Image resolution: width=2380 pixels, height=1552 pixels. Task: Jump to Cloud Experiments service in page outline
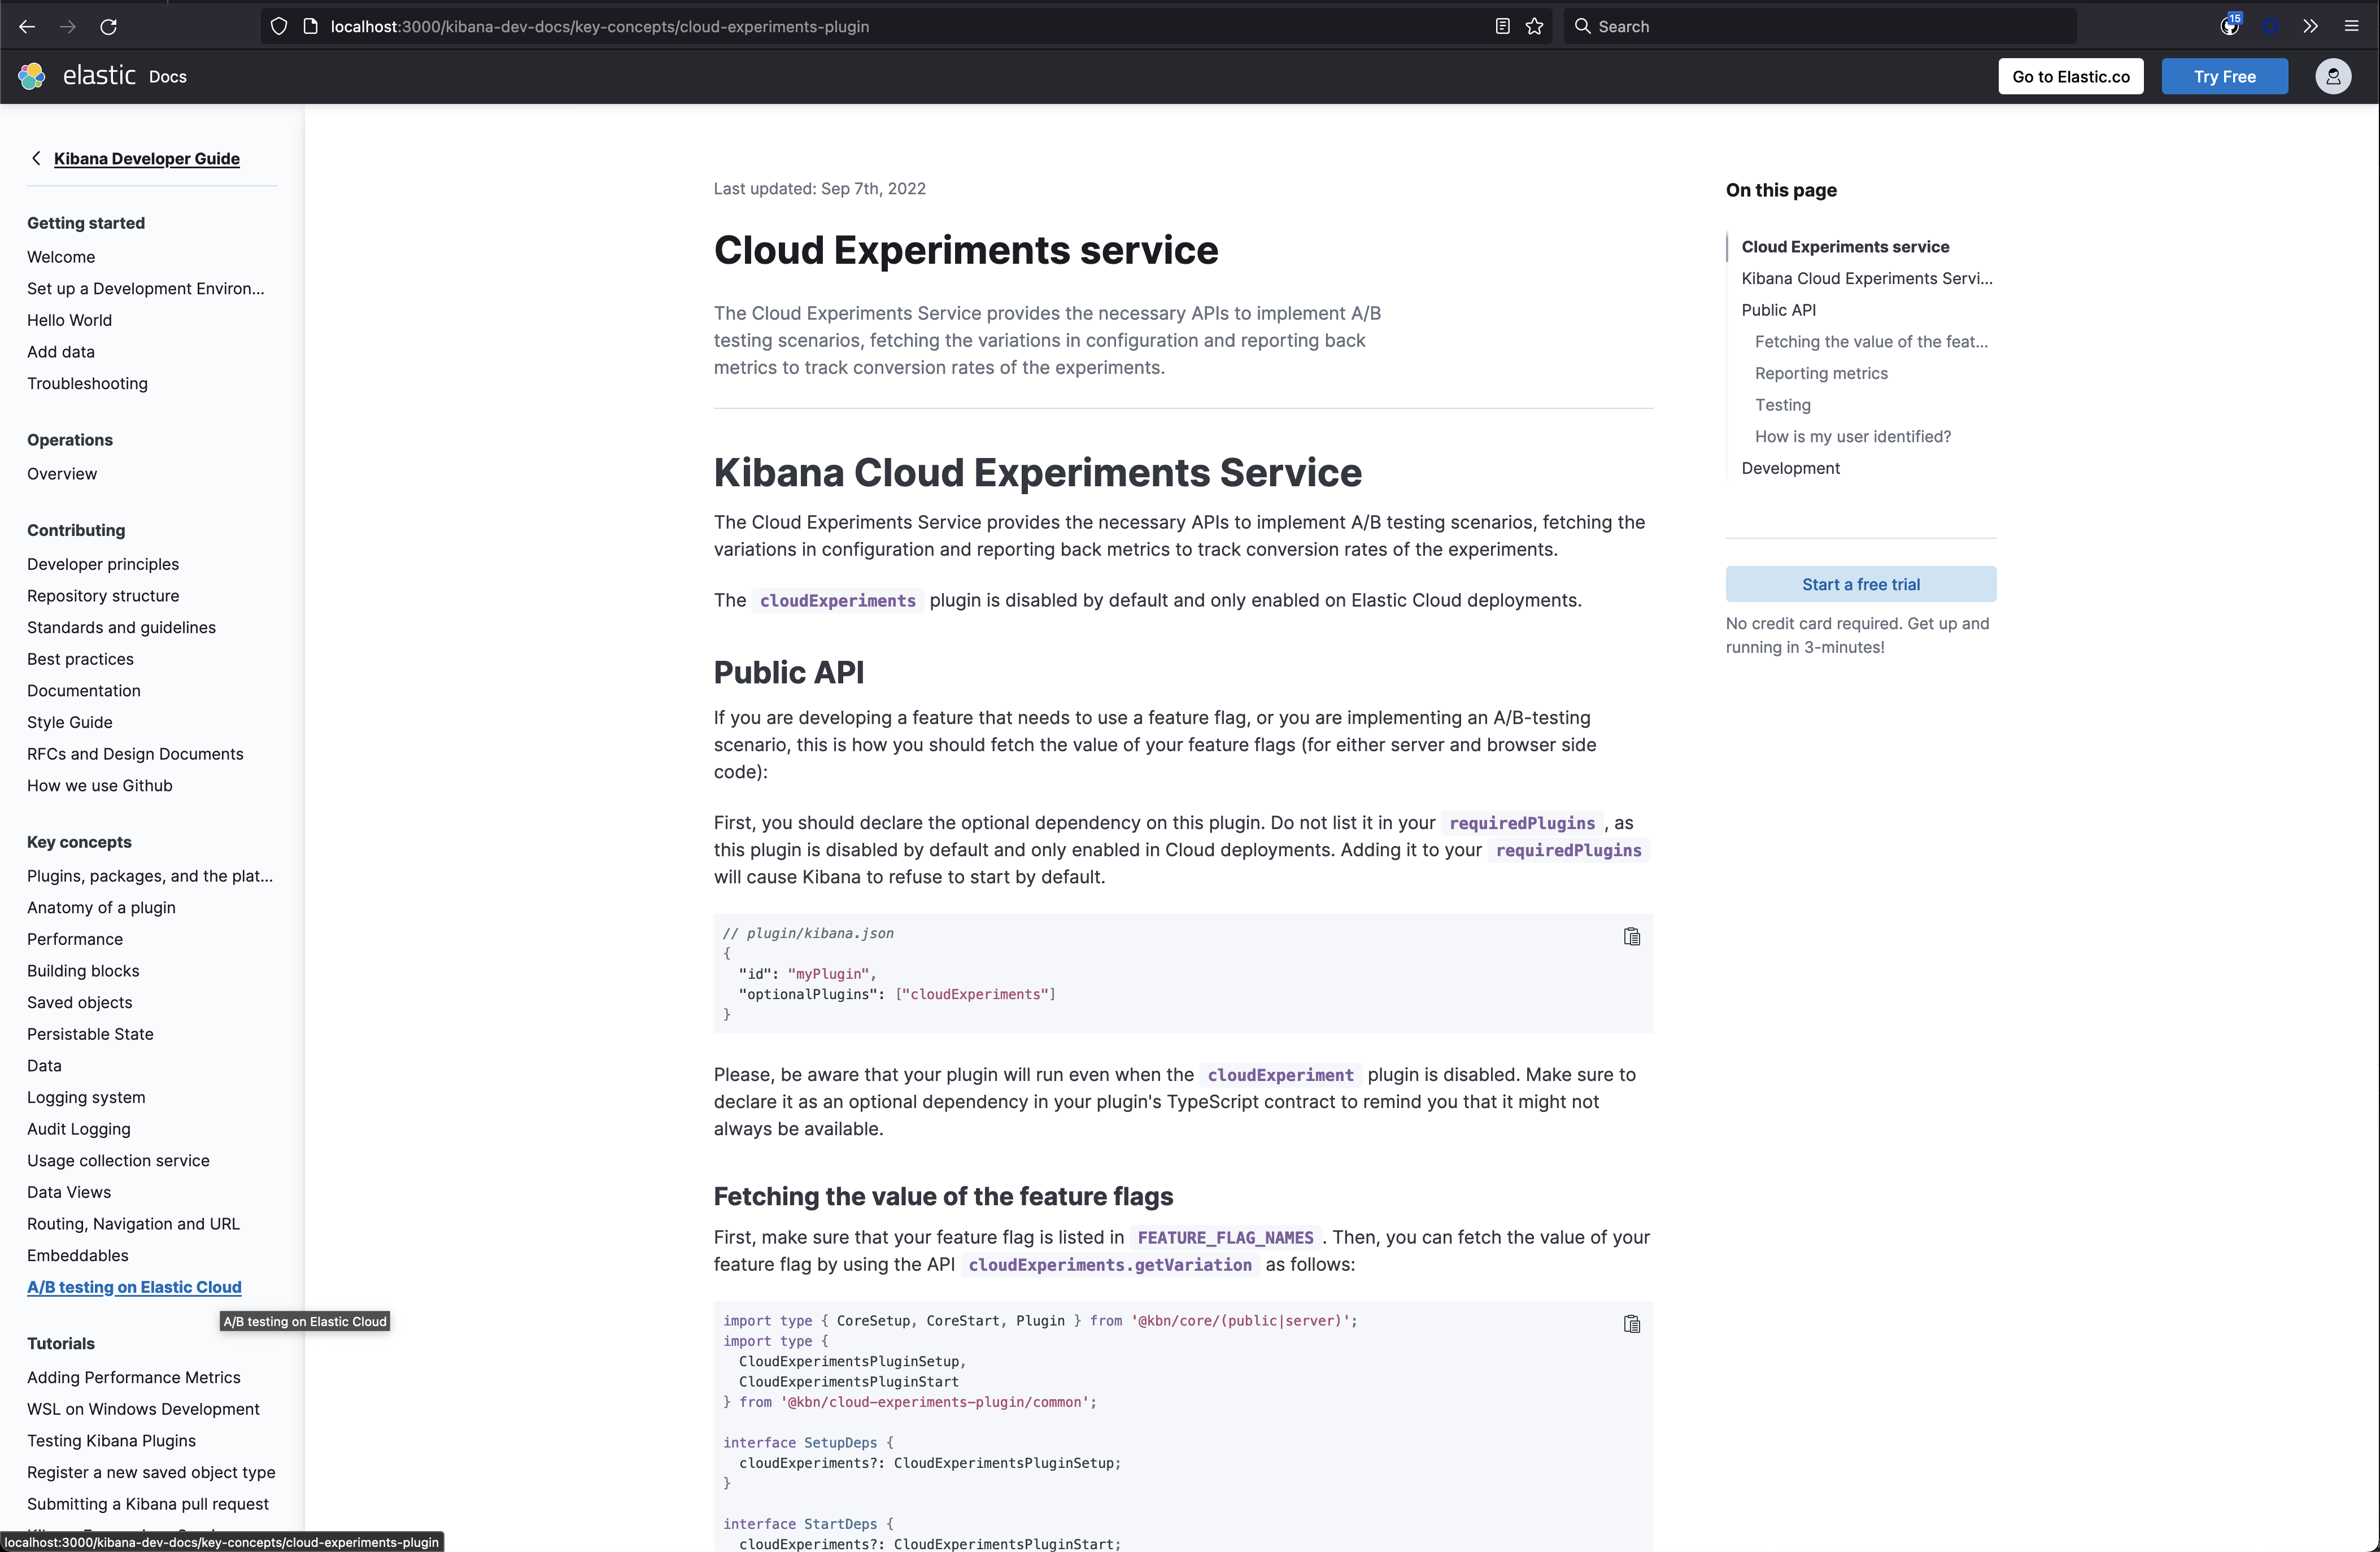click(x=1845, y=247)
